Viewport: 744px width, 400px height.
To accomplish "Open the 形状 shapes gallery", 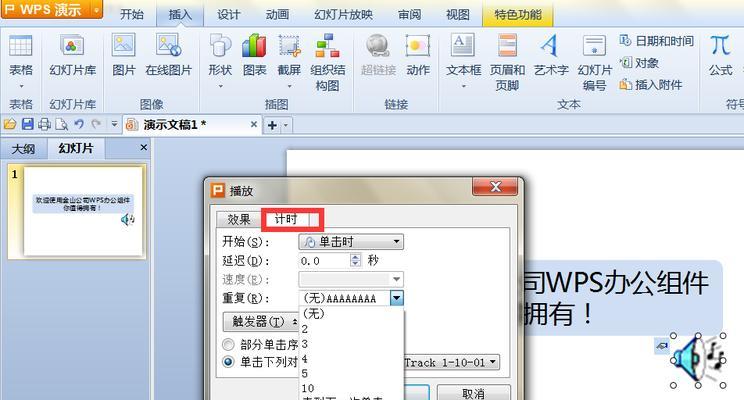I will (x=220, y=46).
